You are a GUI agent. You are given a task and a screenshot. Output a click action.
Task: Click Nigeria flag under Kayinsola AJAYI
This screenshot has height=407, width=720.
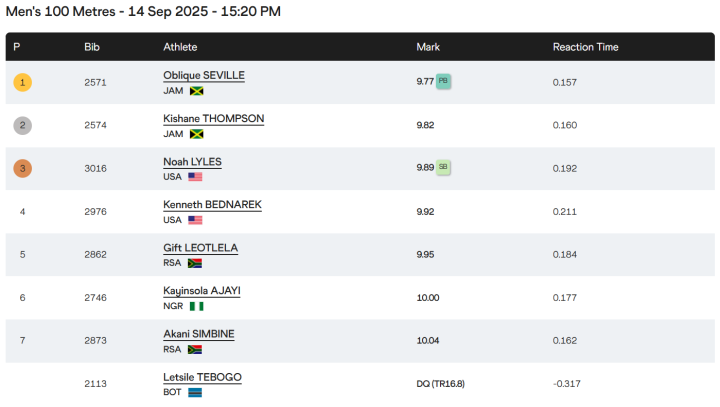[x=197, y=306]
